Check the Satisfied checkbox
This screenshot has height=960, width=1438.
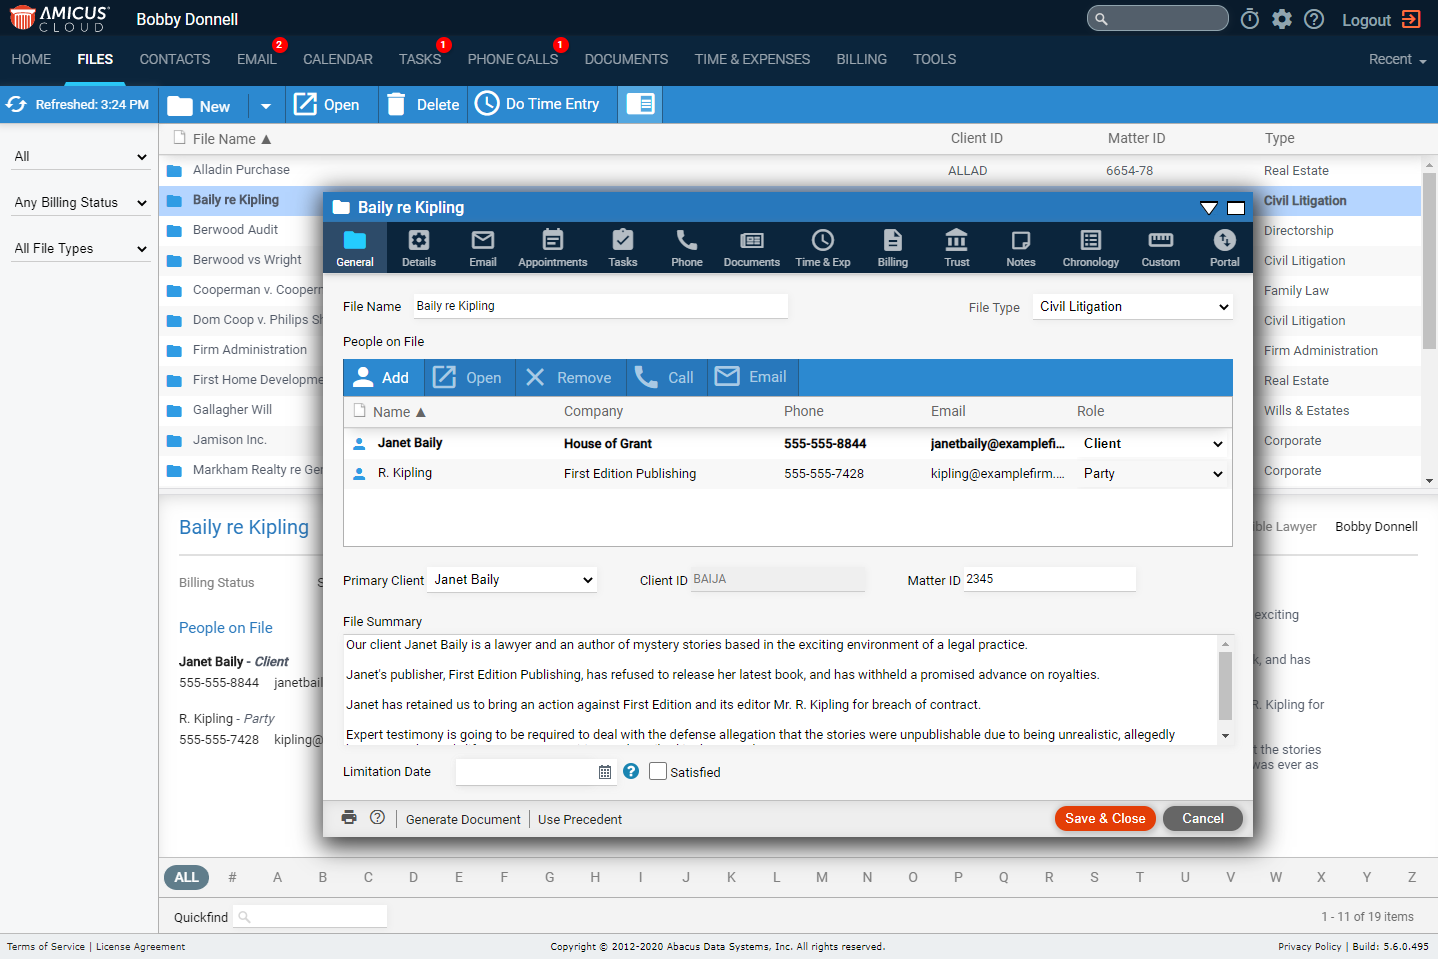pyautogui.click(x=658, y=771)
